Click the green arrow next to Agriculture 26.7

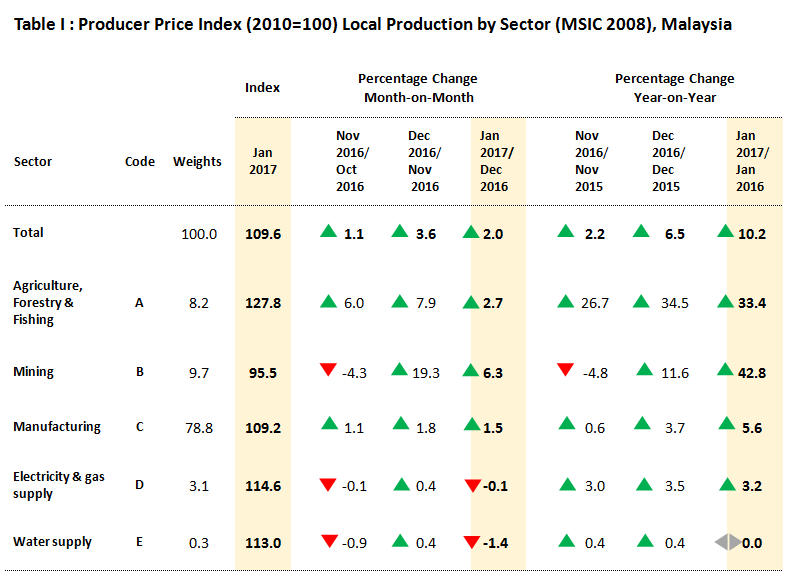coord(566,302)
